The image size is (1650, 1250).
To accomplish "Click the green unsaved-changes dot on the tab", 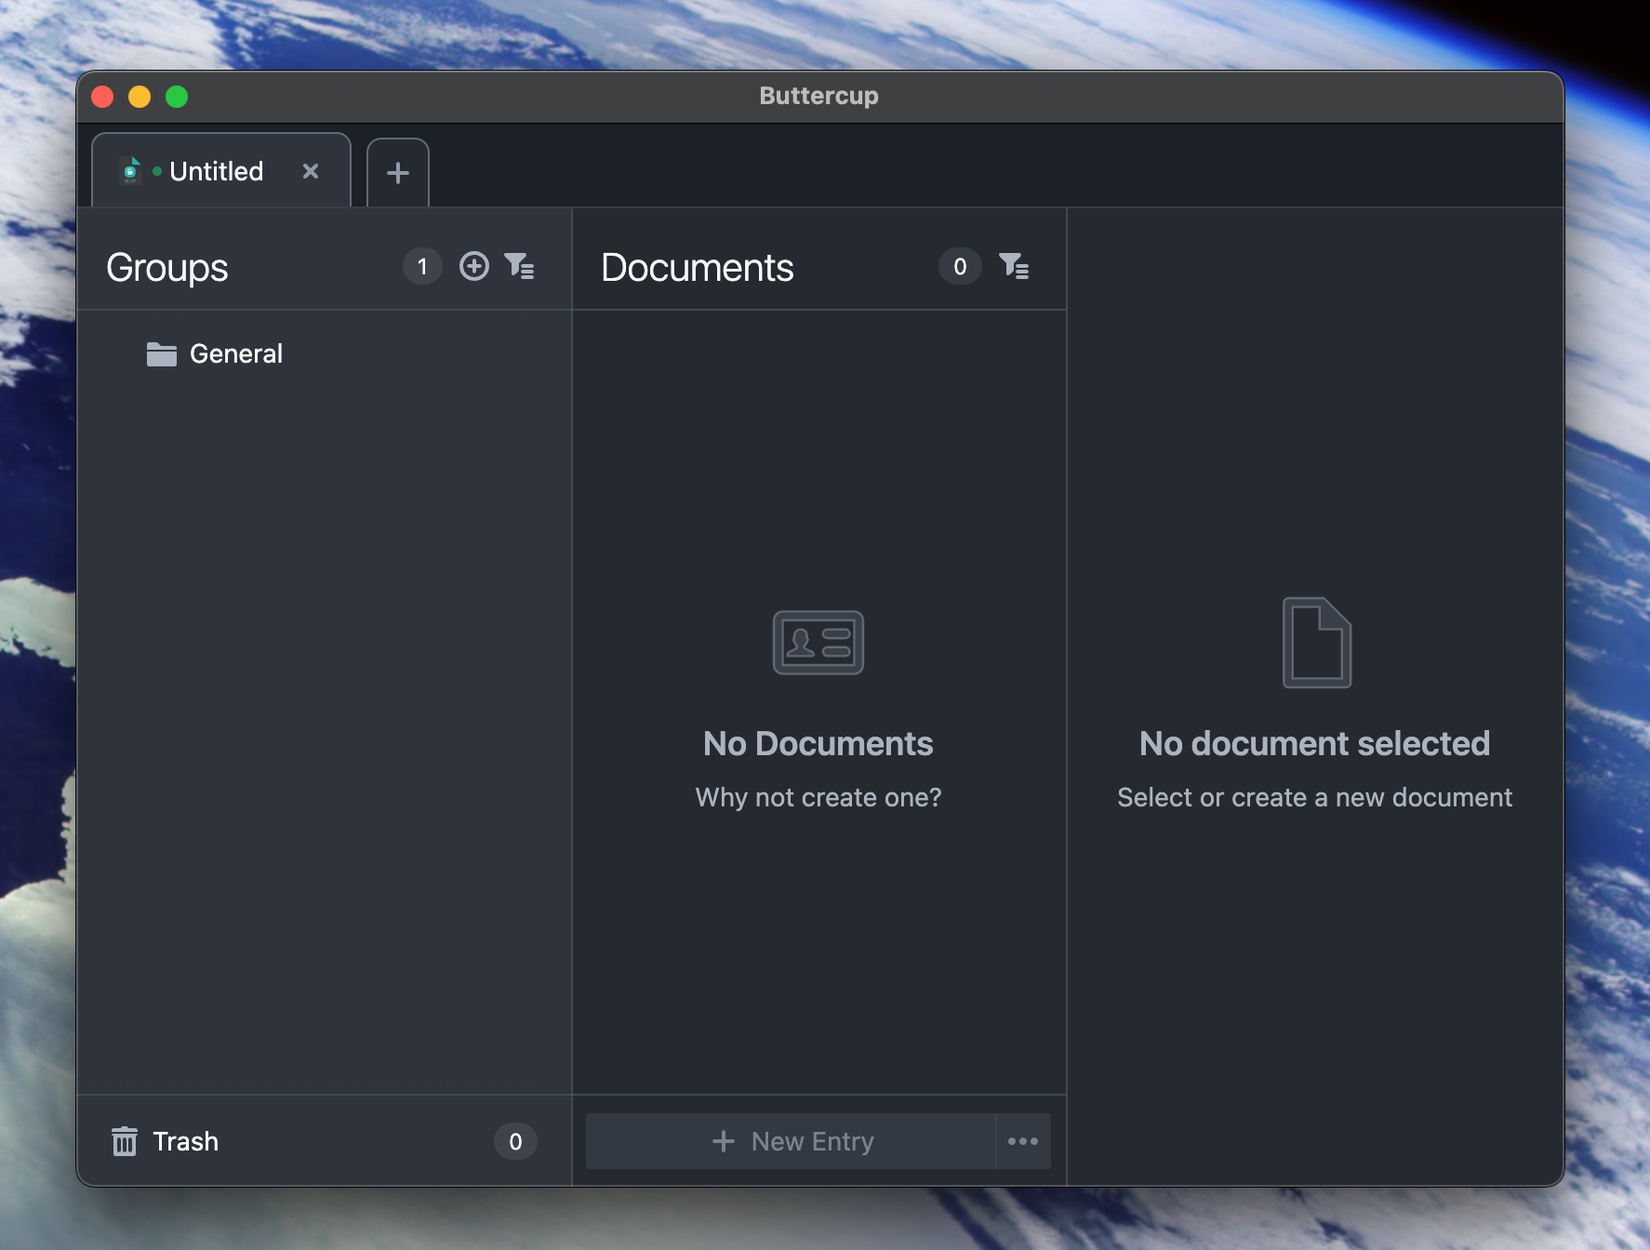I will point(155,171).
